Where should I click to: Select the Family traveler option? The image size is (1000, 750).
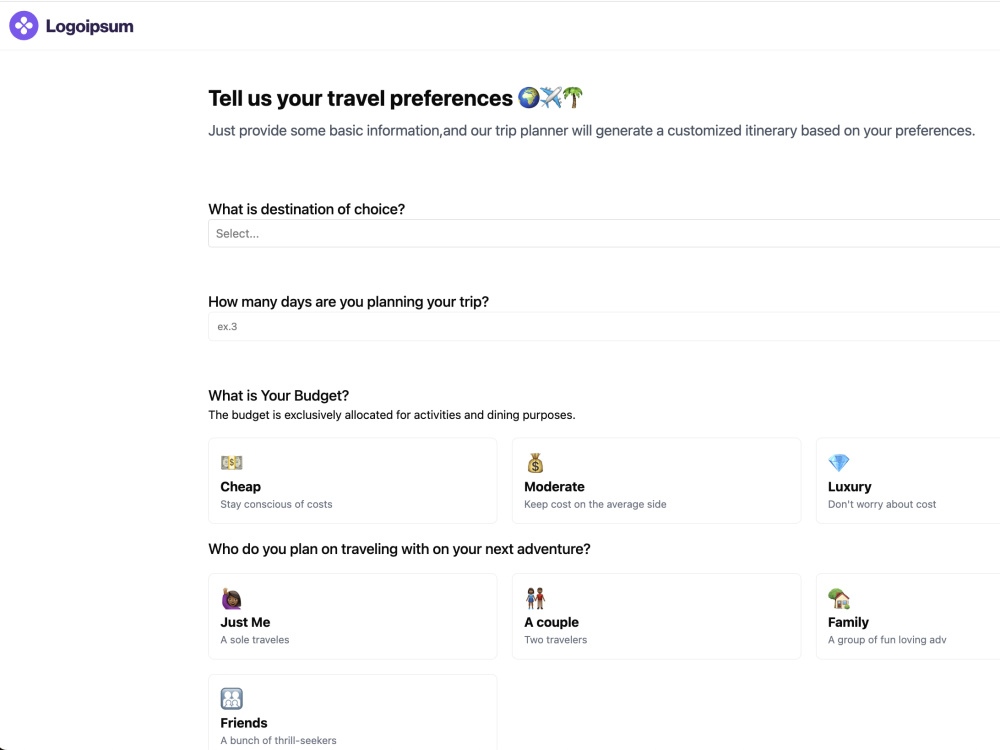click(x=908, y=616)
